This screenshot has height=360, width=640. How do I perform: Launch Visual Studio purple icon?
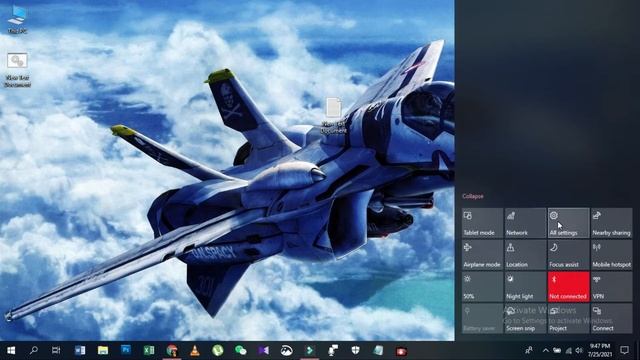pos(264,350)
